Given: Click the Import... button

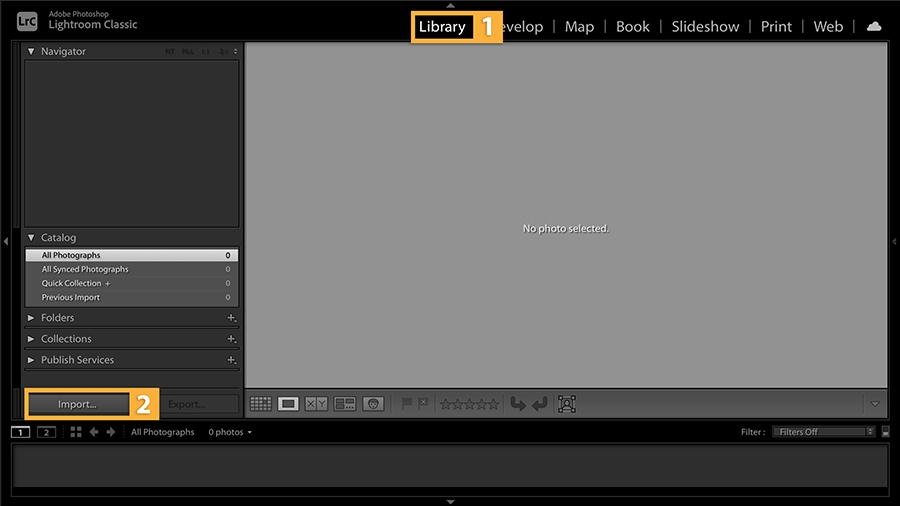Looking at the screenshot, I should [x=77, y=404].
